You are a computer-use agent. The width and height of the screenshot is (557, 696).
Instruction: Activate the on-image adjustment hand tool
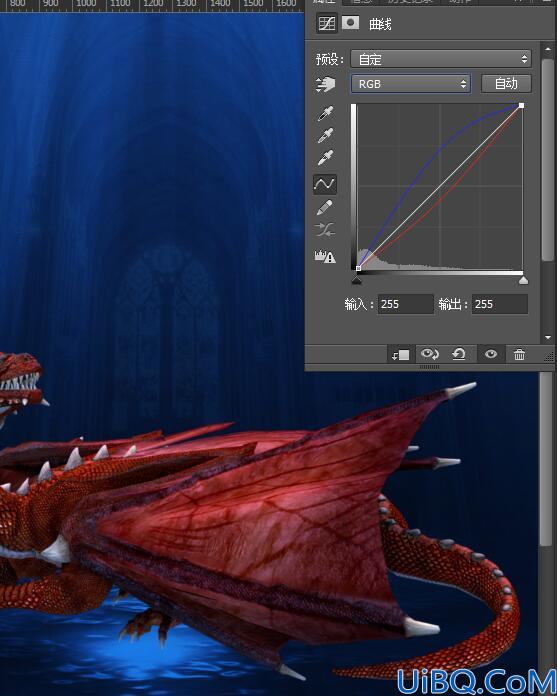325,84
